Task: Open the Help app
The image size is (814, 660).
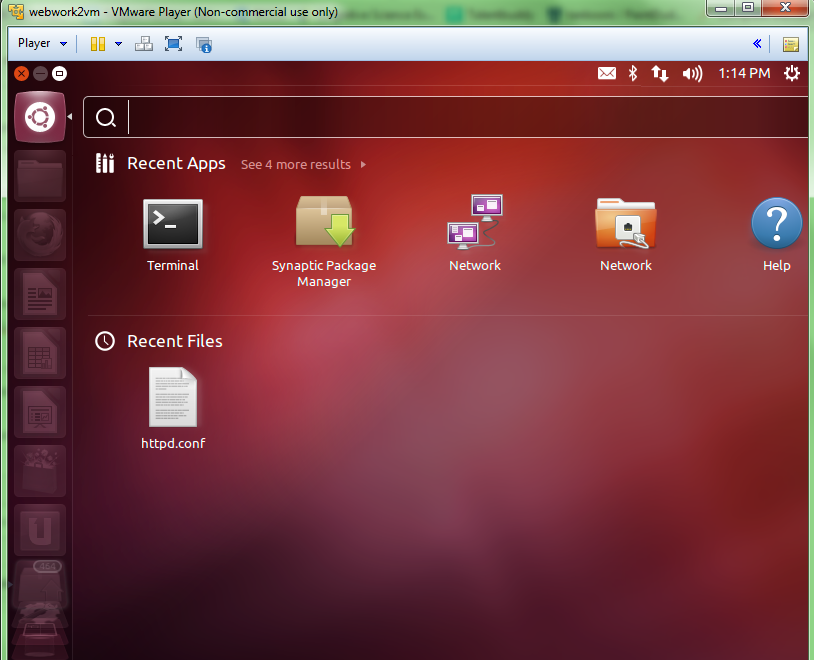Action: [x=777, y=235]
